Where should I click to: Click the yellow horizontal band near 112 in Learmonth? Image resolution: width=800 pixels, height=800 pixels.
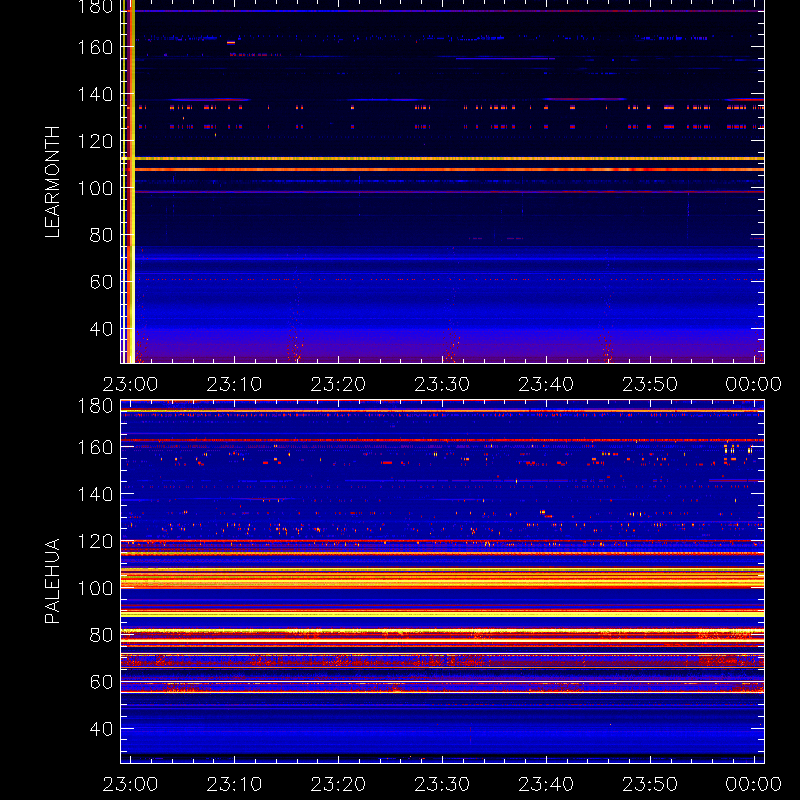pos(442,159)
